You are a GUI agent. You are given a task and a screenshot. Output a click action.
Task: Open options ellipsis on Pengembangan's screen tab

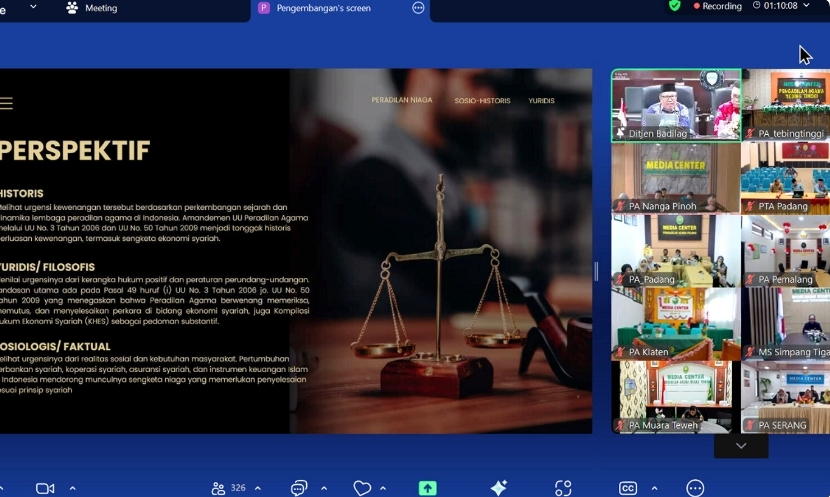tap(418, 8)
